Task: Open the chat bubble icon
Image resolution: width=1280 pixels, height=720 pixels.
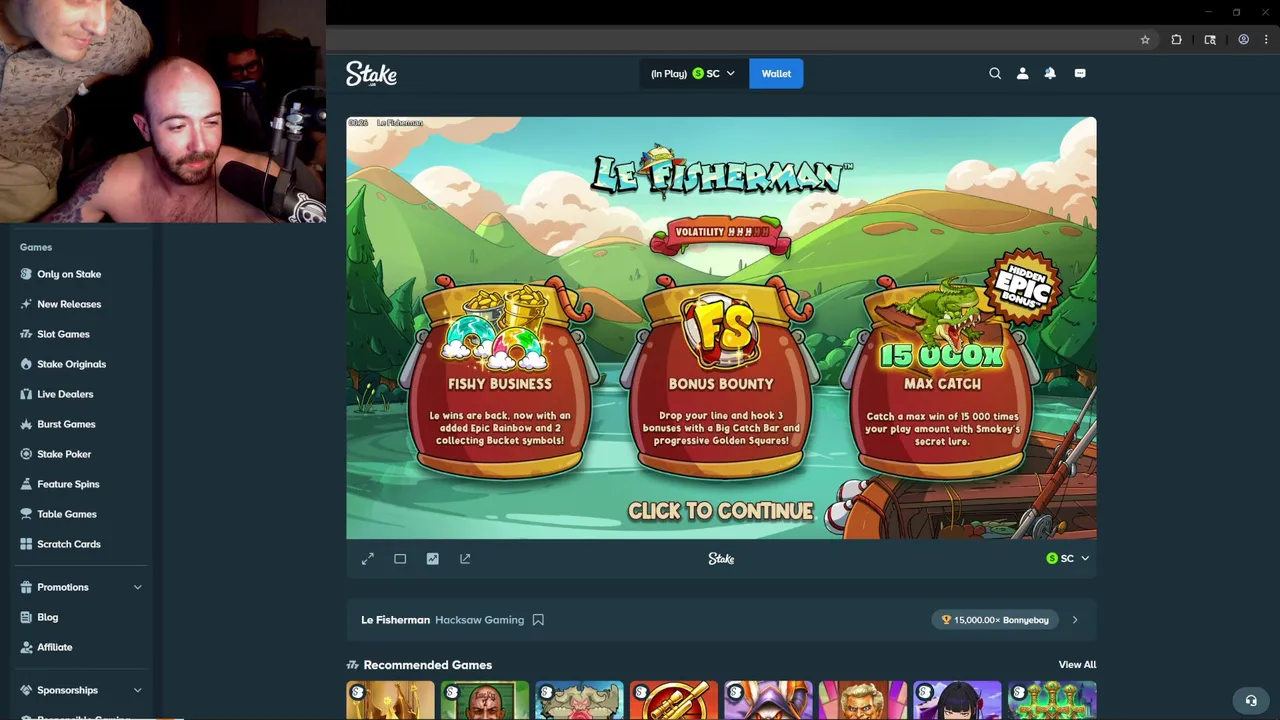Action: 1080,73
